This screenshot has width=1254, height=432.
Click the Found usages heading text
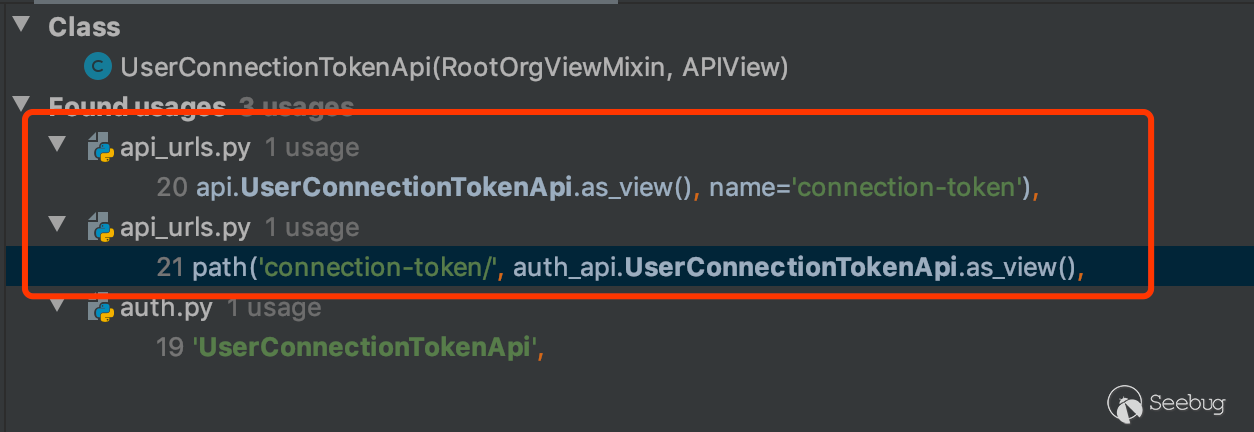(137, 106)
